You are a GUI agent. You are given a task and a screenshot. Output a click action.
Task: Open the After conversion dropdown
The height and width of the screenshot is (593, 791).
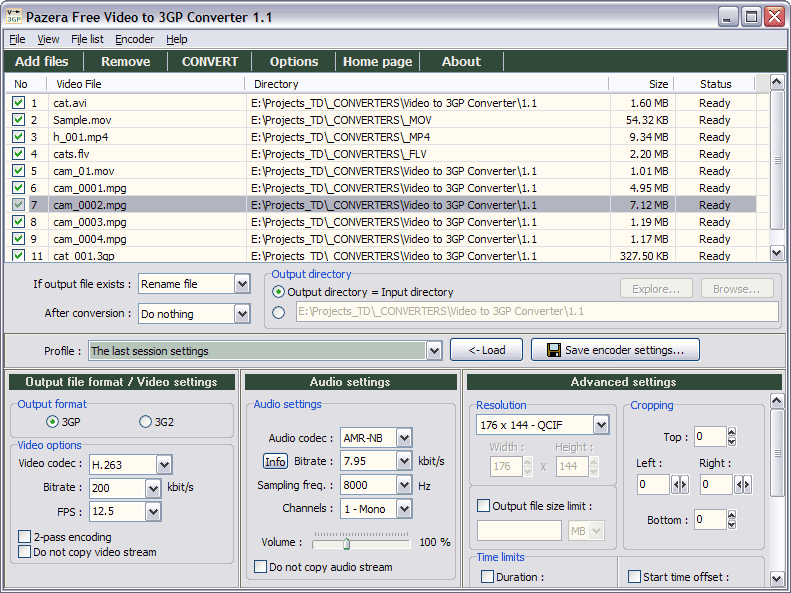(x=242, y=314)
